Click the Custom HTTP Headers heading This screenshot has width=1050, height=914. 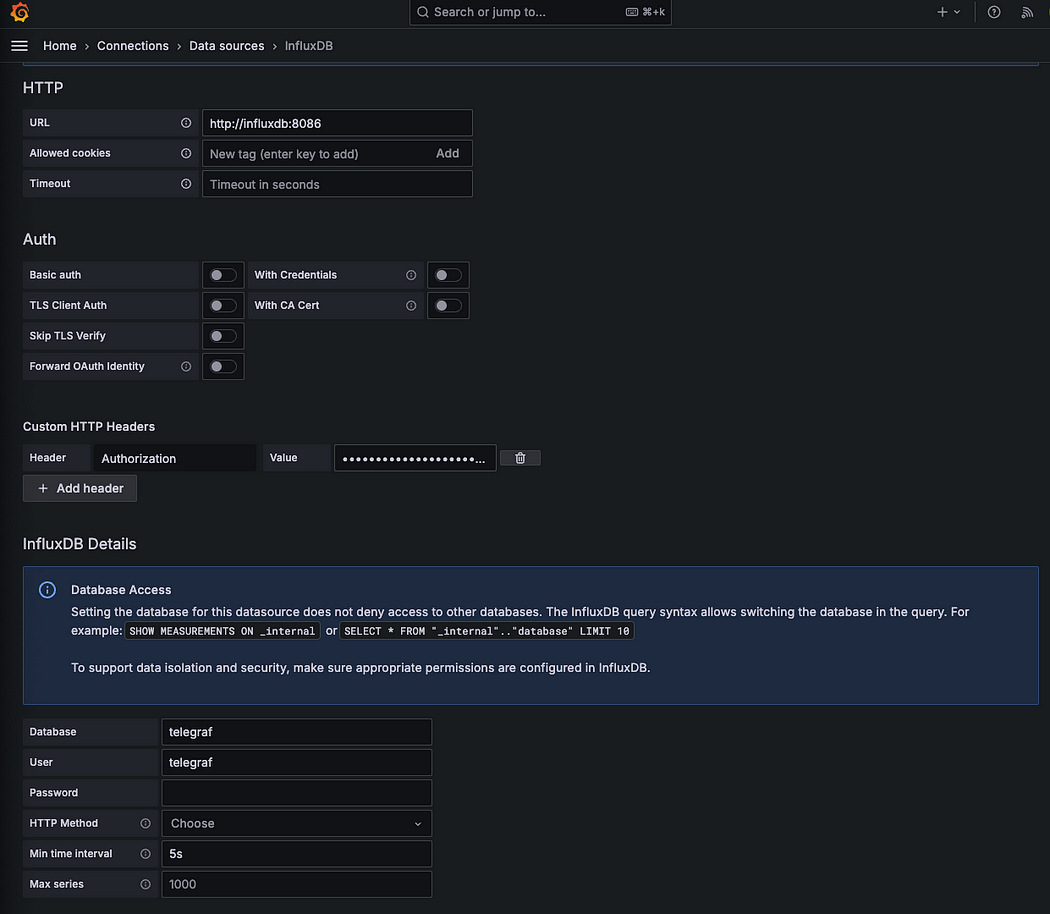point(89,427)
